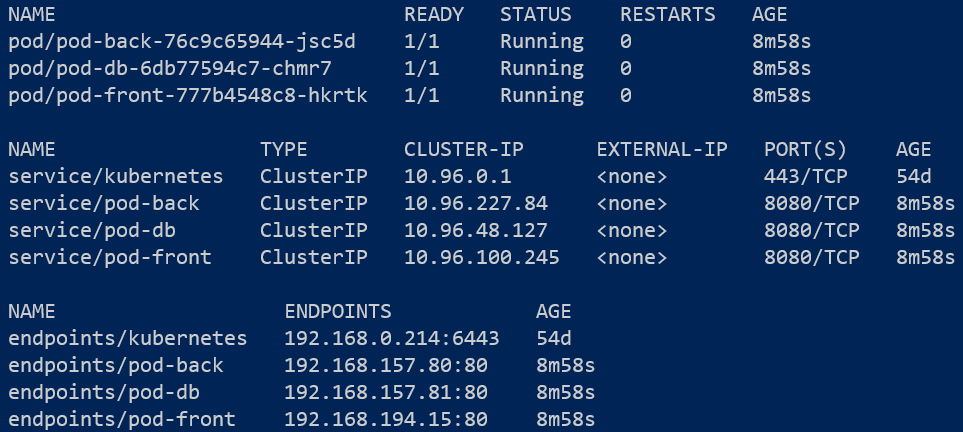The image size is (963, 432).
Task: Click the cluster IP 10.96.227.84
Action: click(x=476, y=204)
